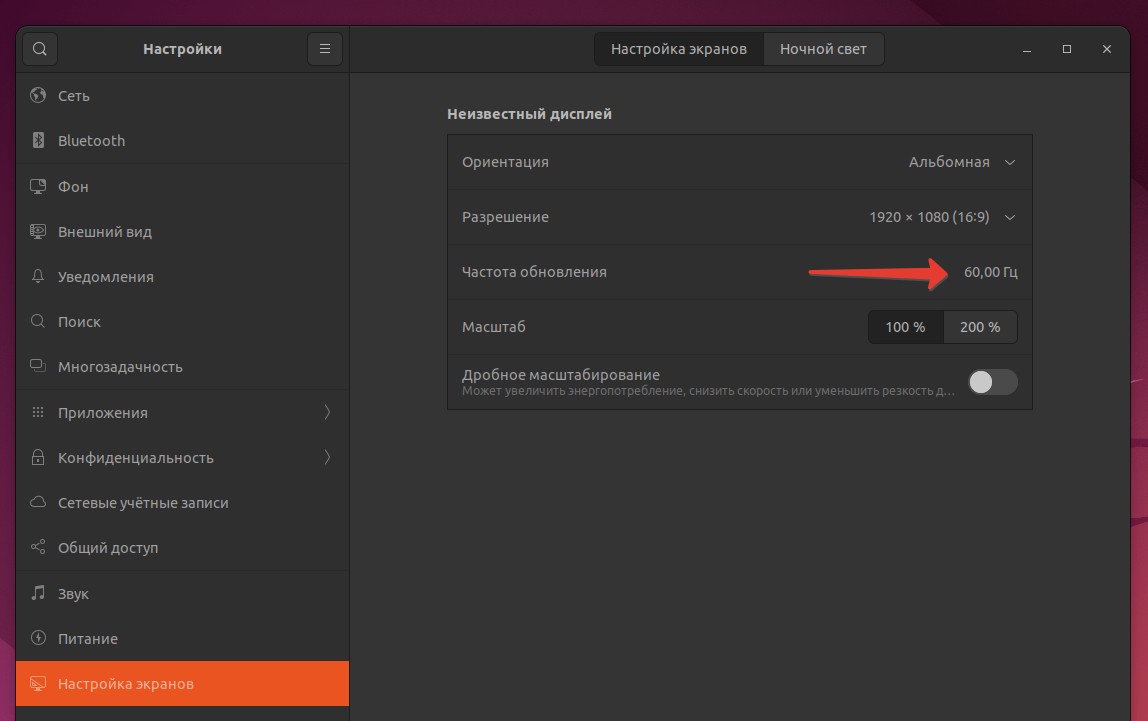Click the music note icon beside Звук

point(38,593)
